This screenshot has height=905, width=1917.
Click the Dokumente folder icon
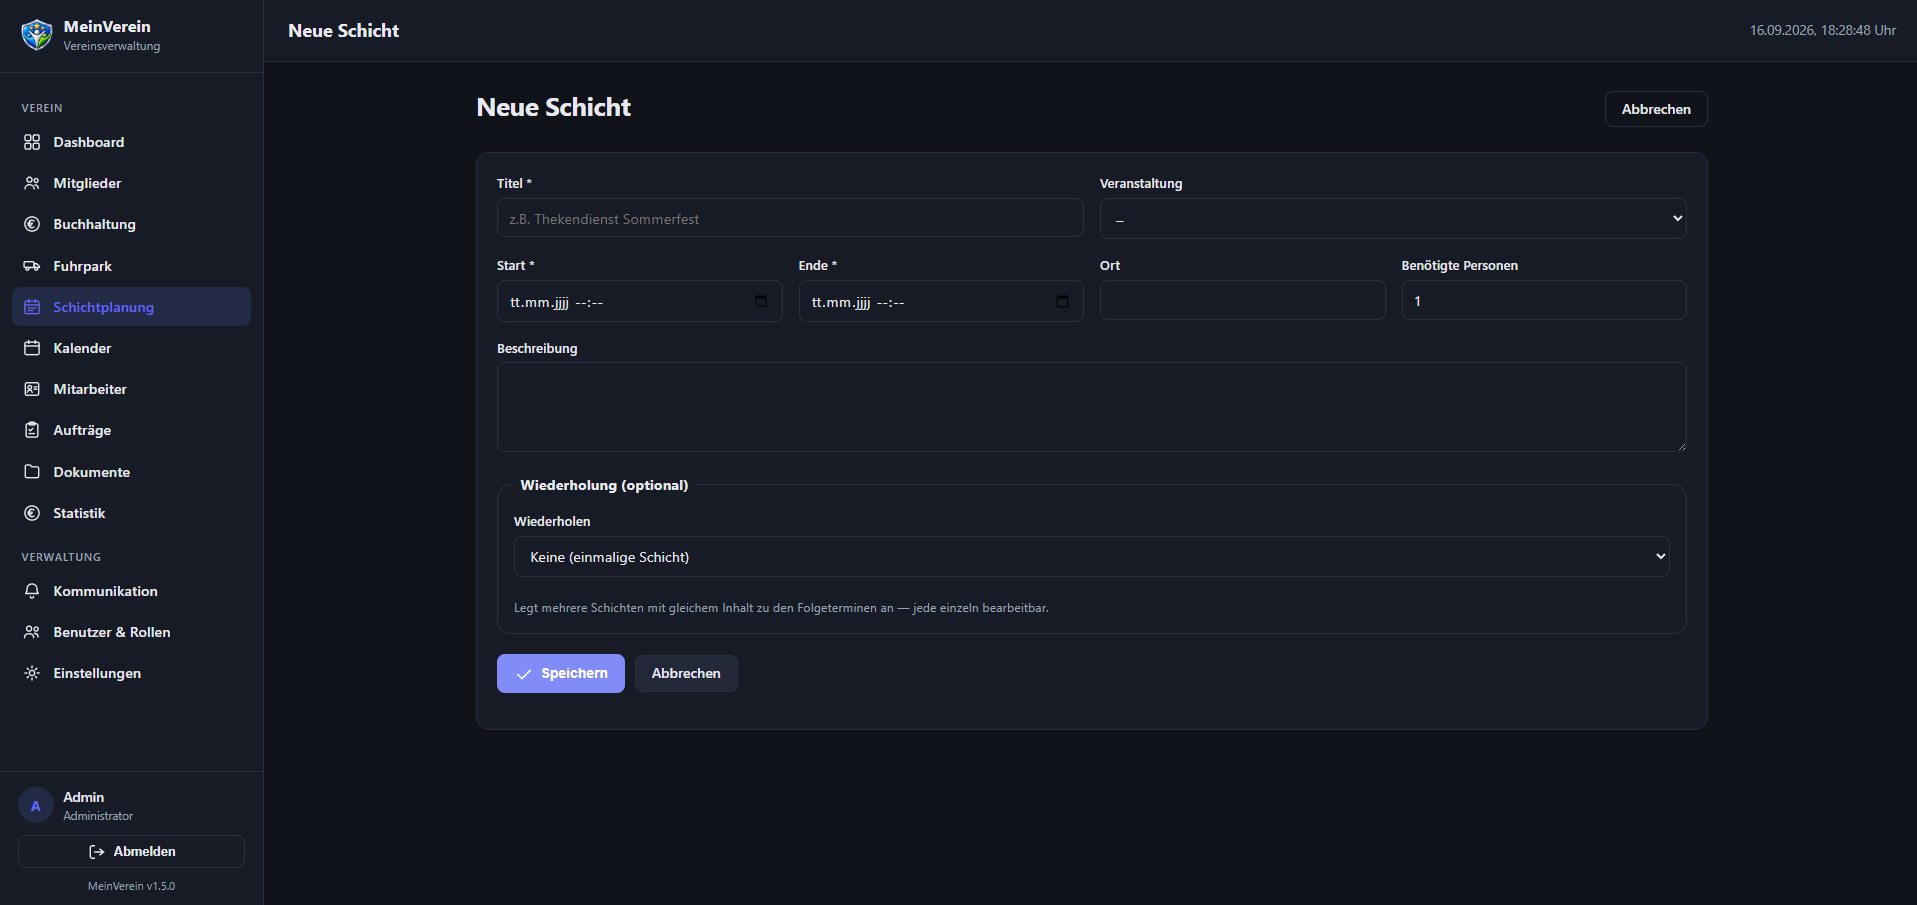pos(32,472)
